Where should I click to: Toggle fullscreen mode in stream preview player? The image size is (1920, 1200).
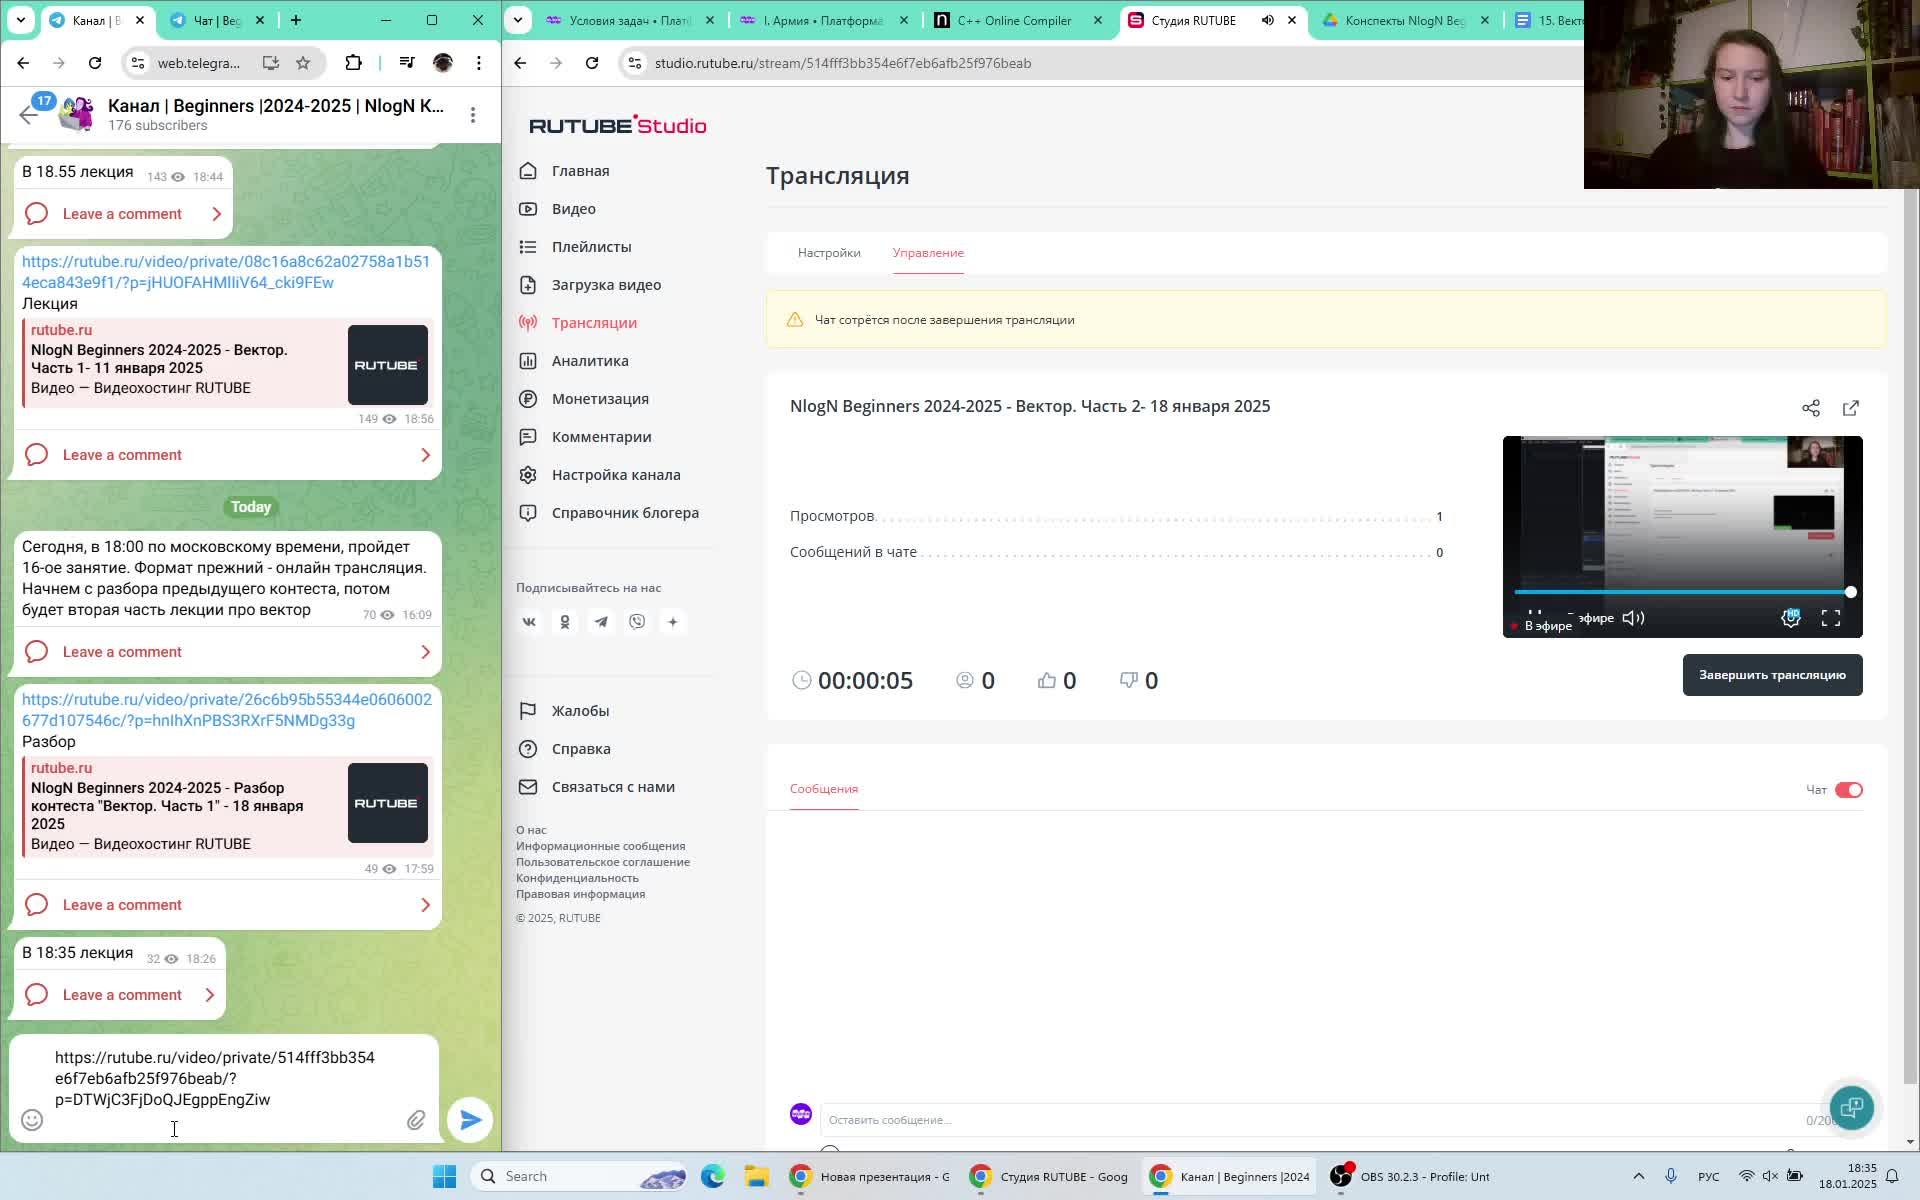click(x=1832, y=618)
